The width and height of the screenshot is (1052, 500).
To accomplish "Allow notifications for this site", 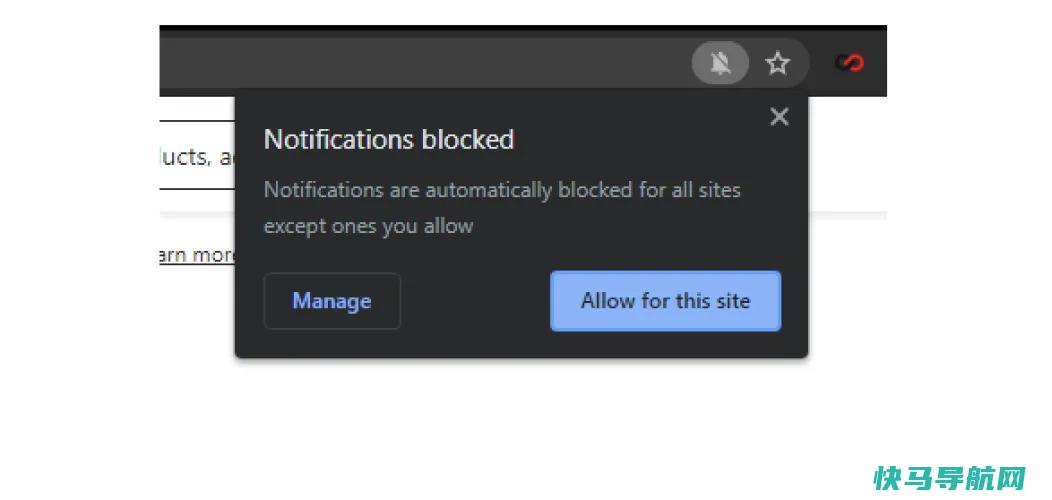I will [x=666, y=301].
